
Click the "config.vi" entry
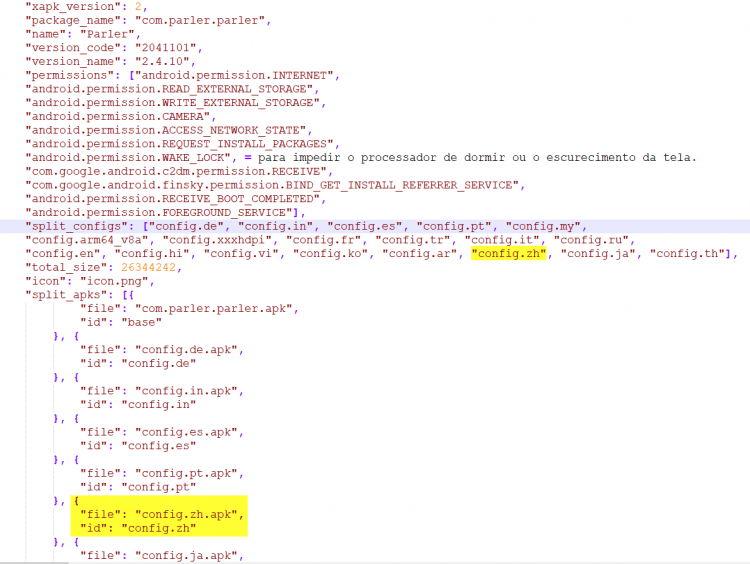241,254
